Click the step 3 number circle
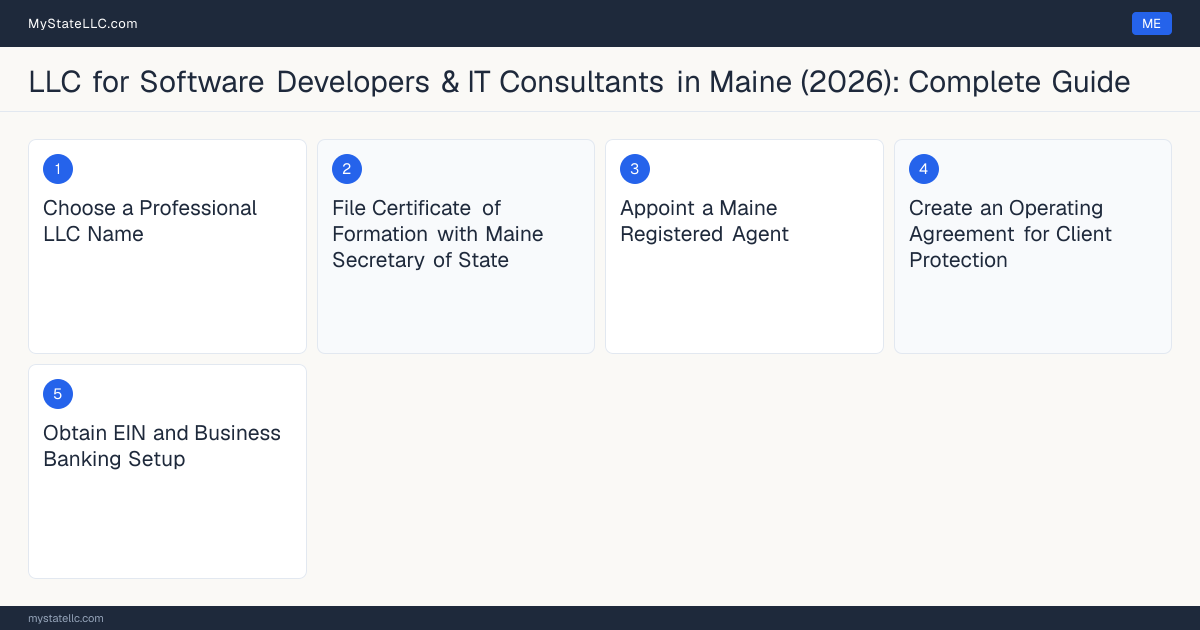The width and height of the screenshot is (1200, 630). (635, 169)
